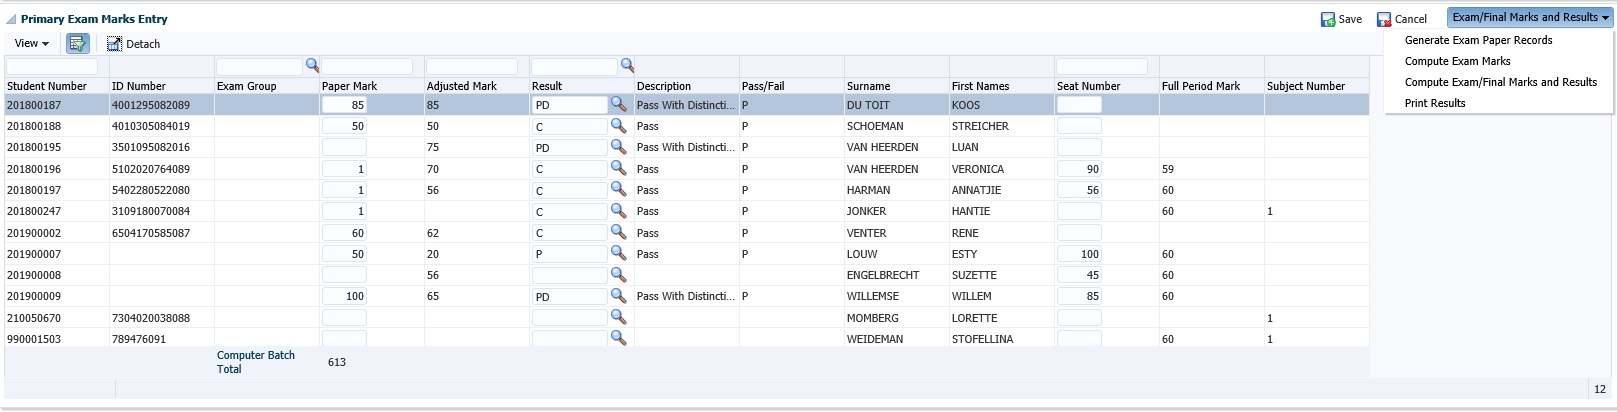
Task: Click the Cancel icon
Action: click(1384, 19)
